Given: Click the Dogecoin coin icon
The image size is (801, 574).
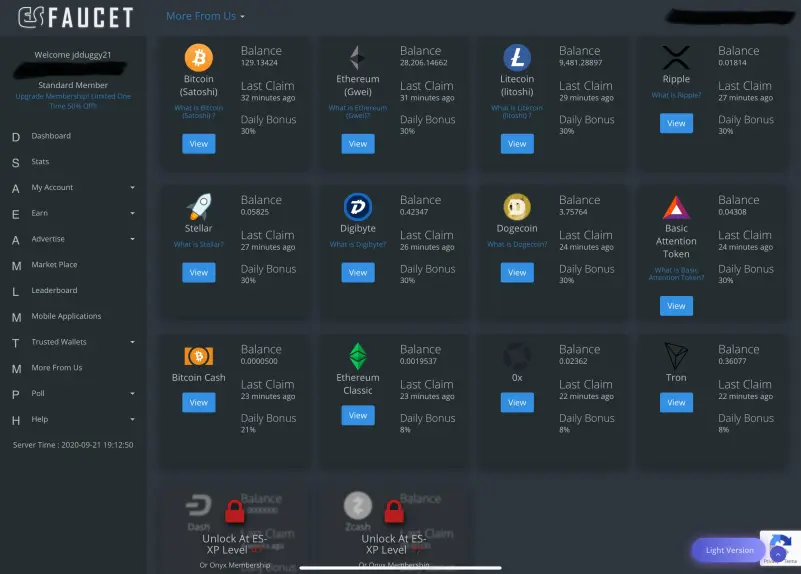Looking at the screenshot, I should point(517,206).
